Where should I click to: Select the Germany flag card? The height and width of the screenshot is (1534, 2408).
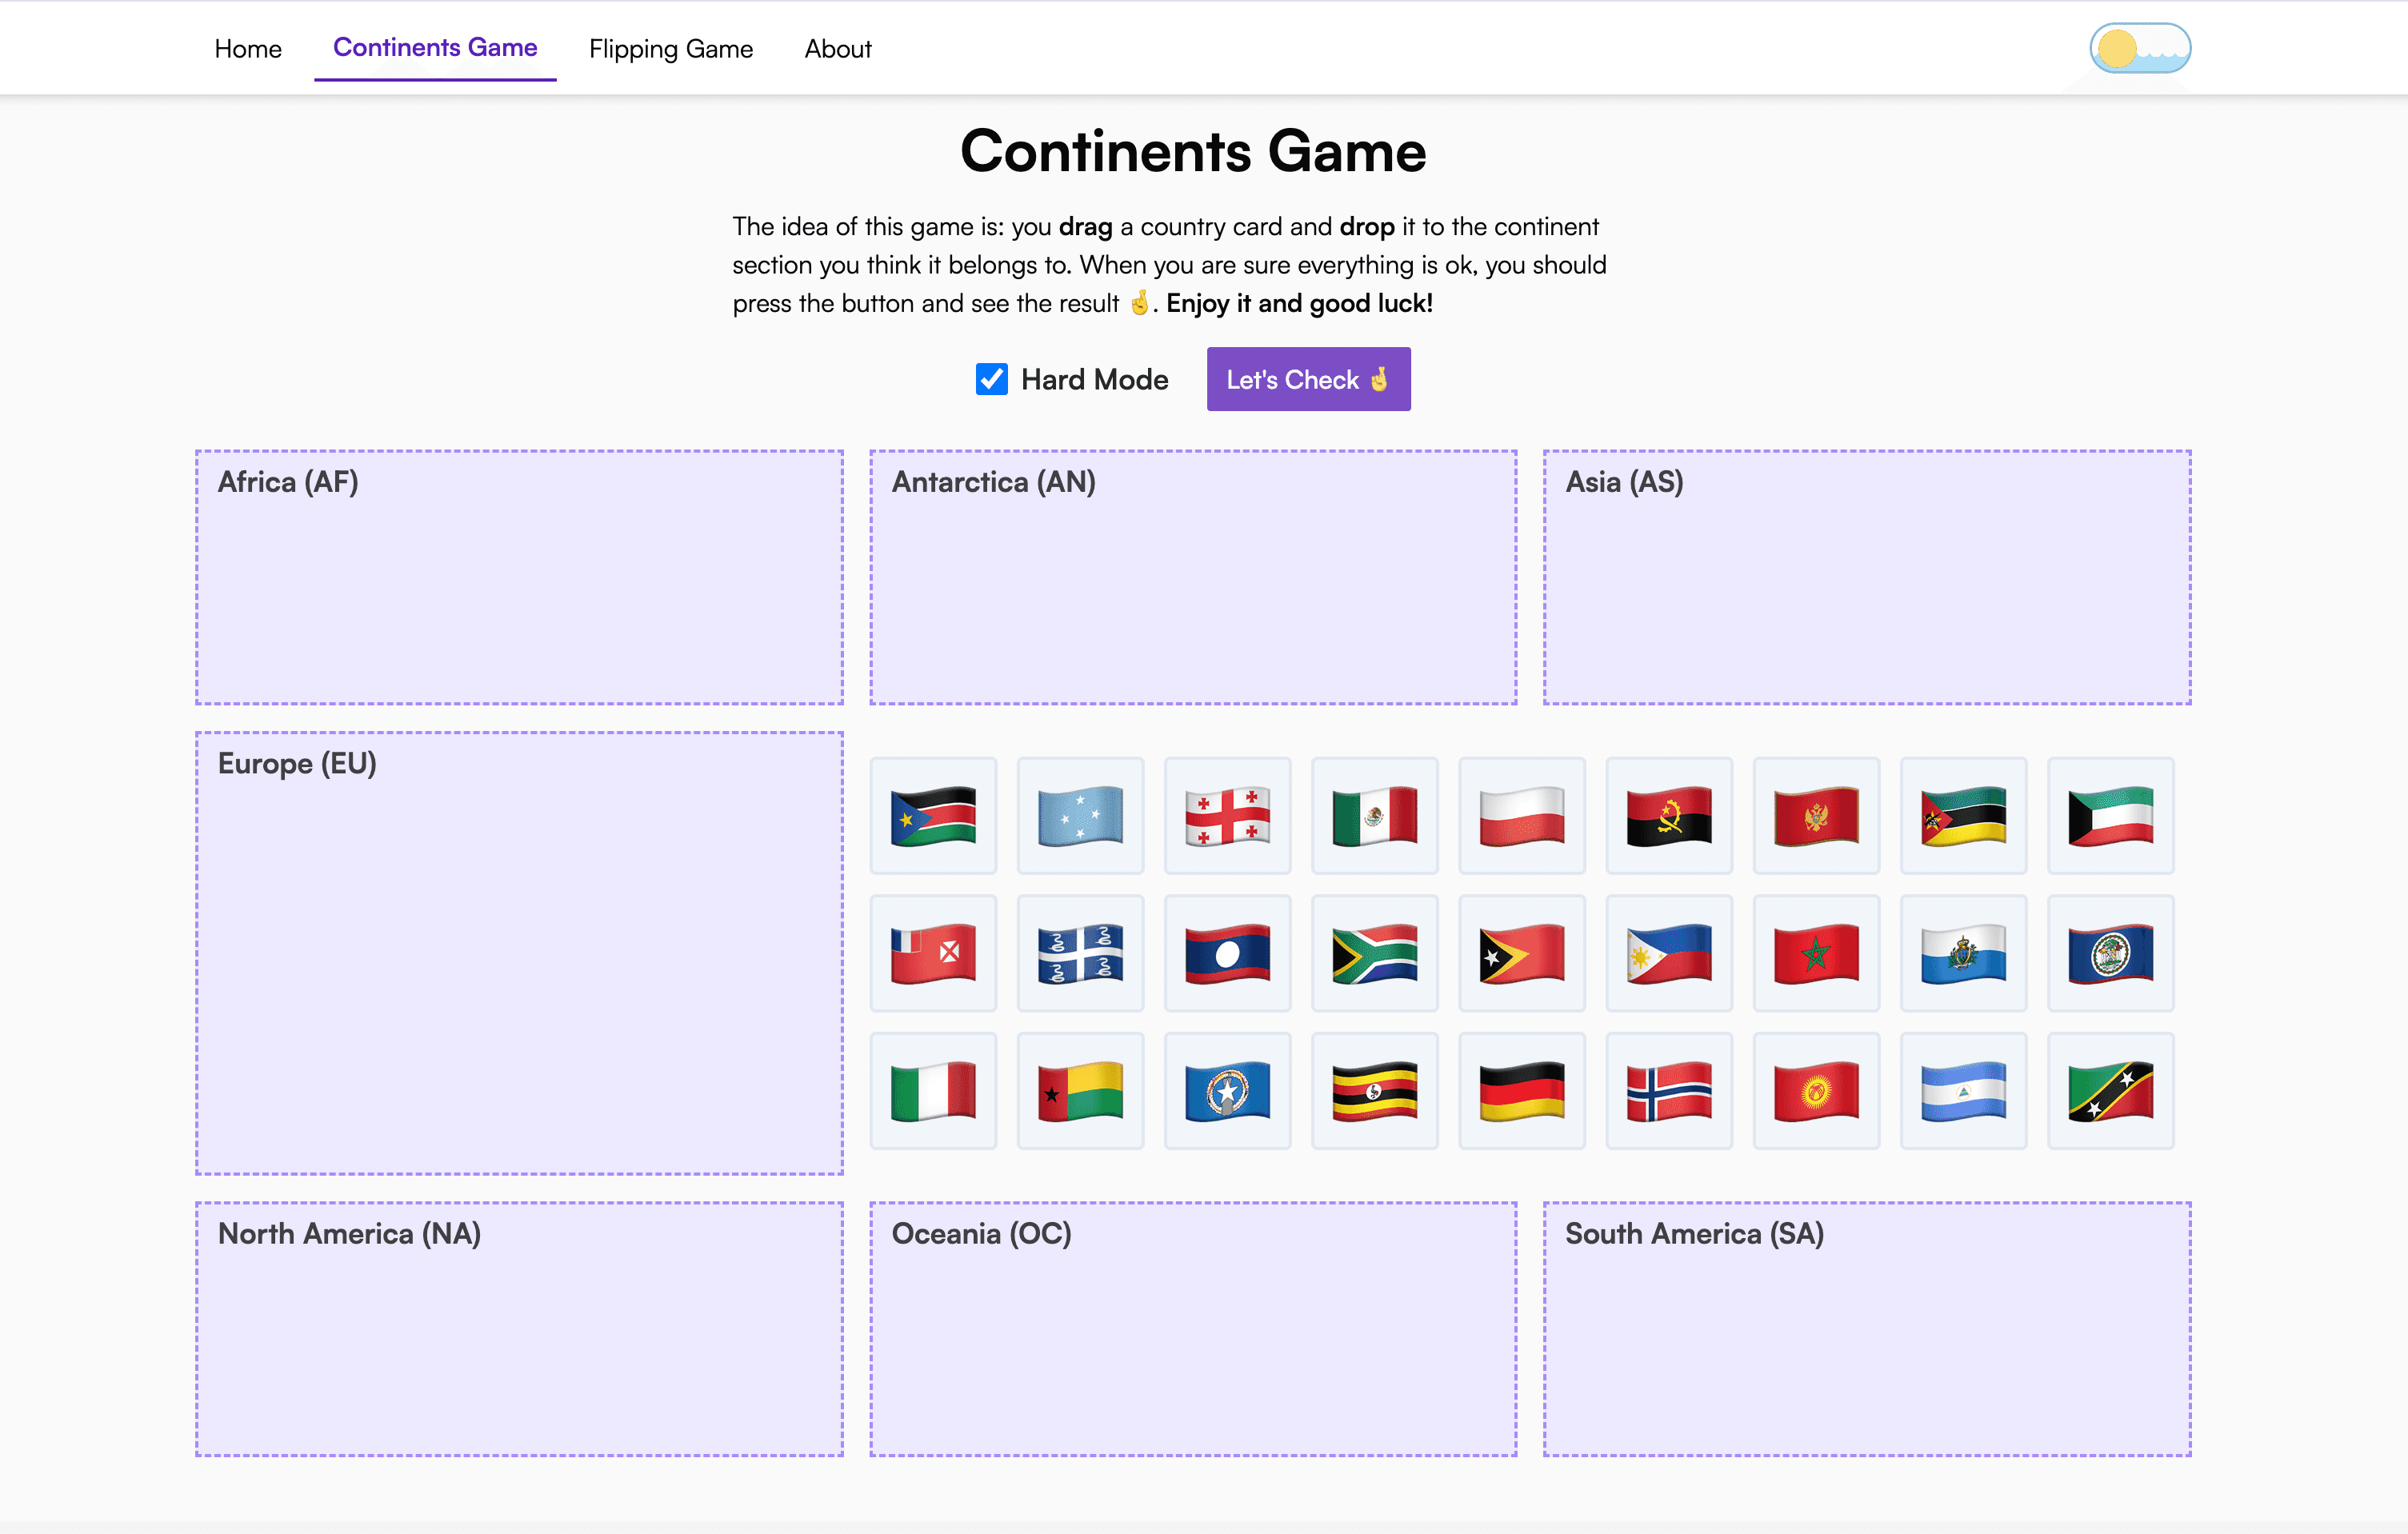click(1522, 1090)
